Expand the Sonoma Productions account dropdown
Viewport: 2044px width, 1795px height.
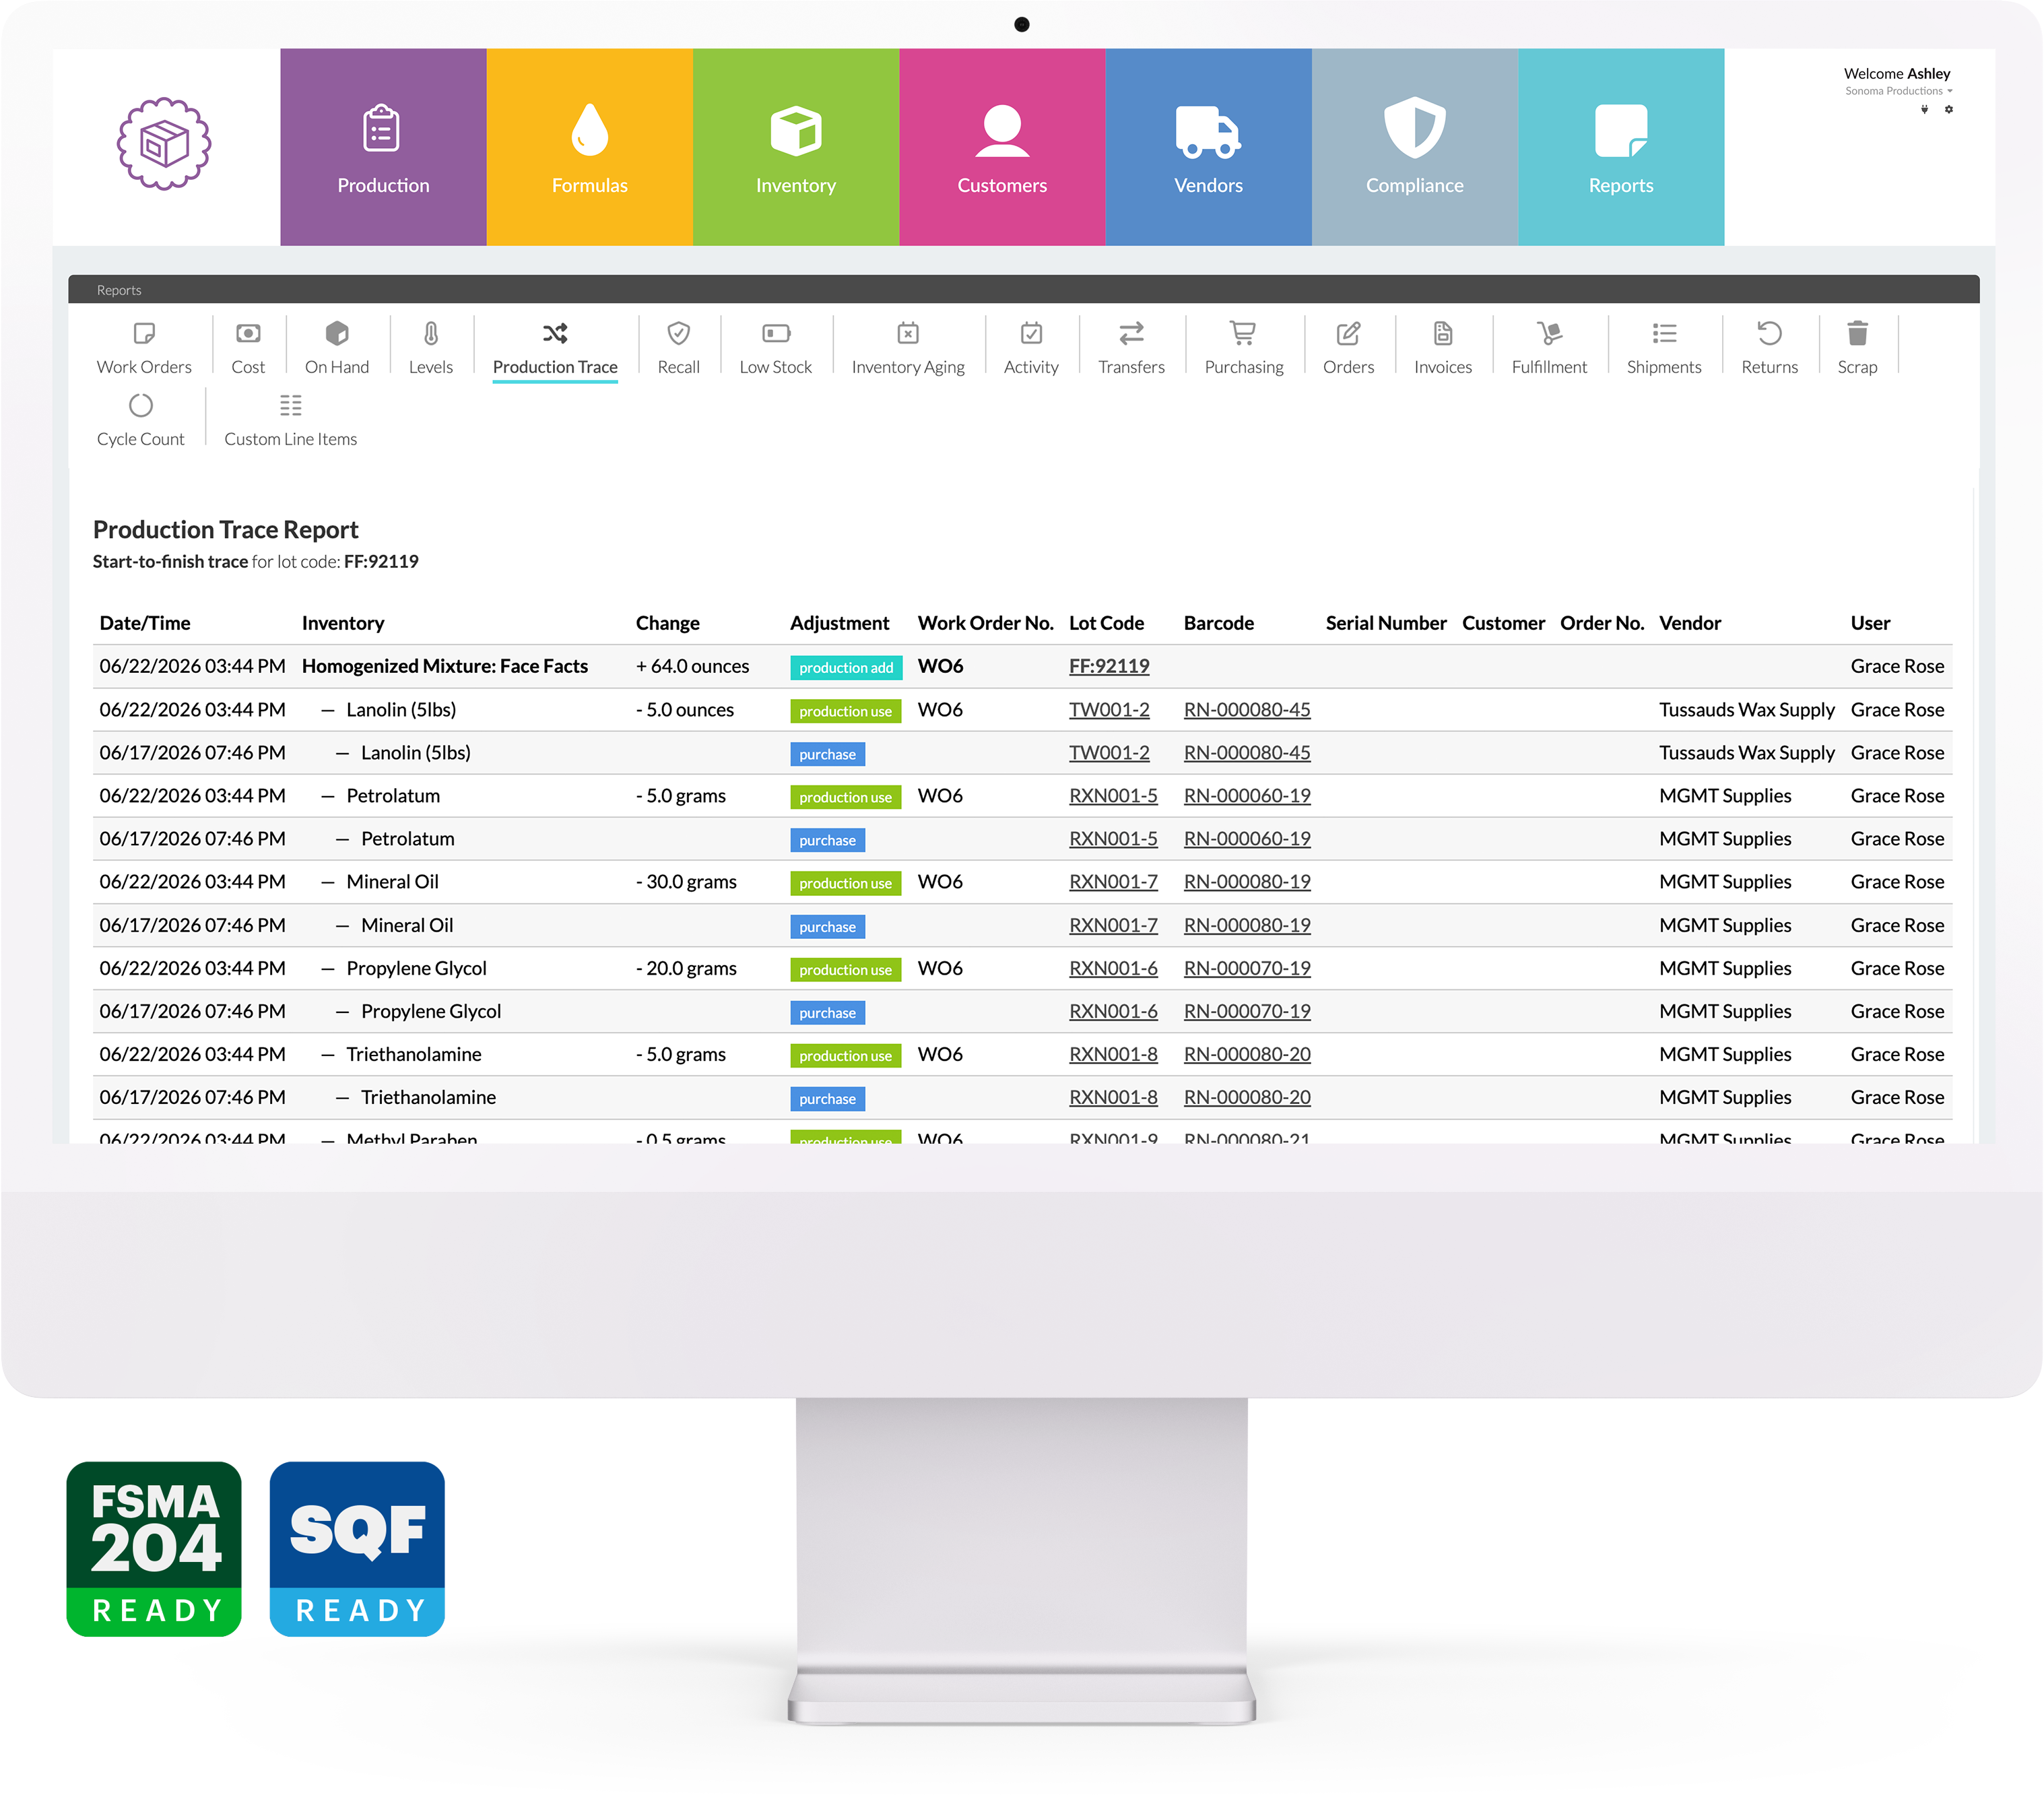point(1898,91)
